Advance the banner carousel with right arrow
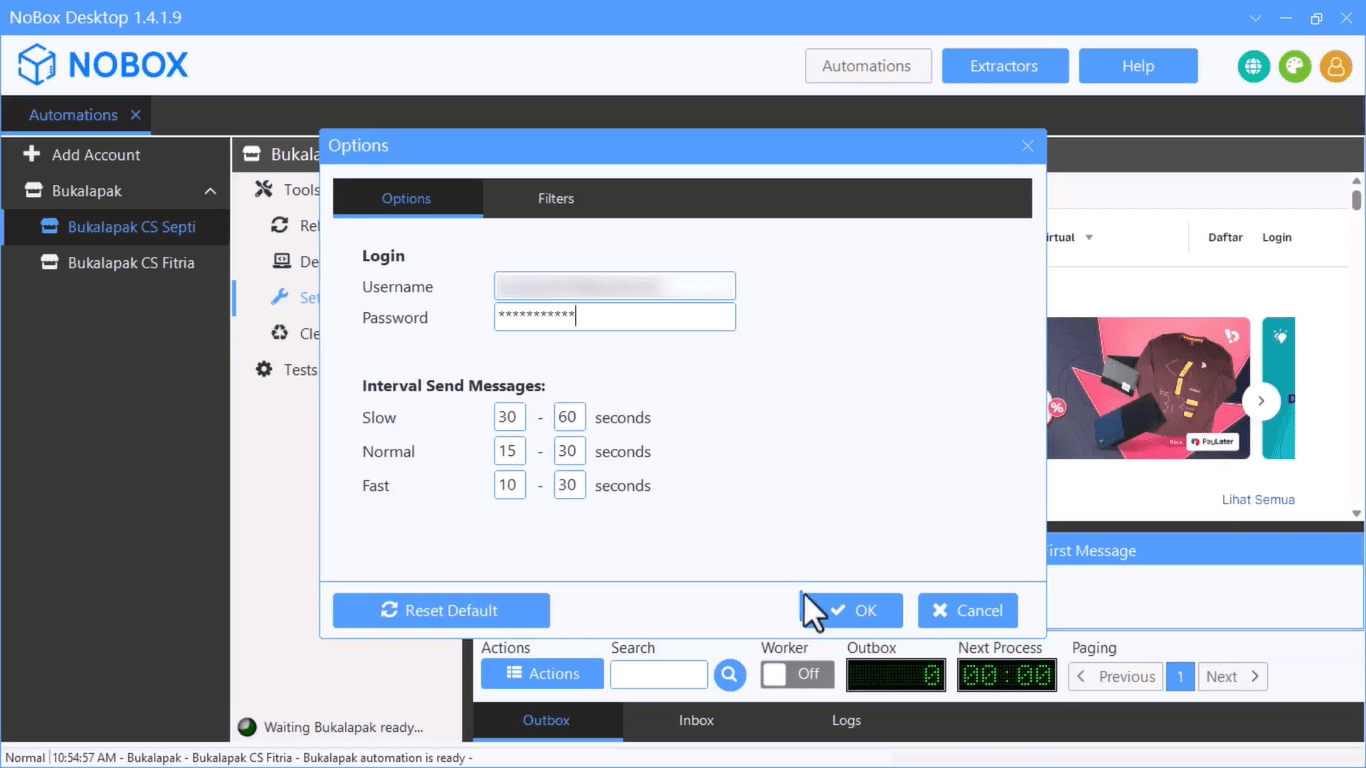This screenshot has height=768, width=1366. 1261,401
